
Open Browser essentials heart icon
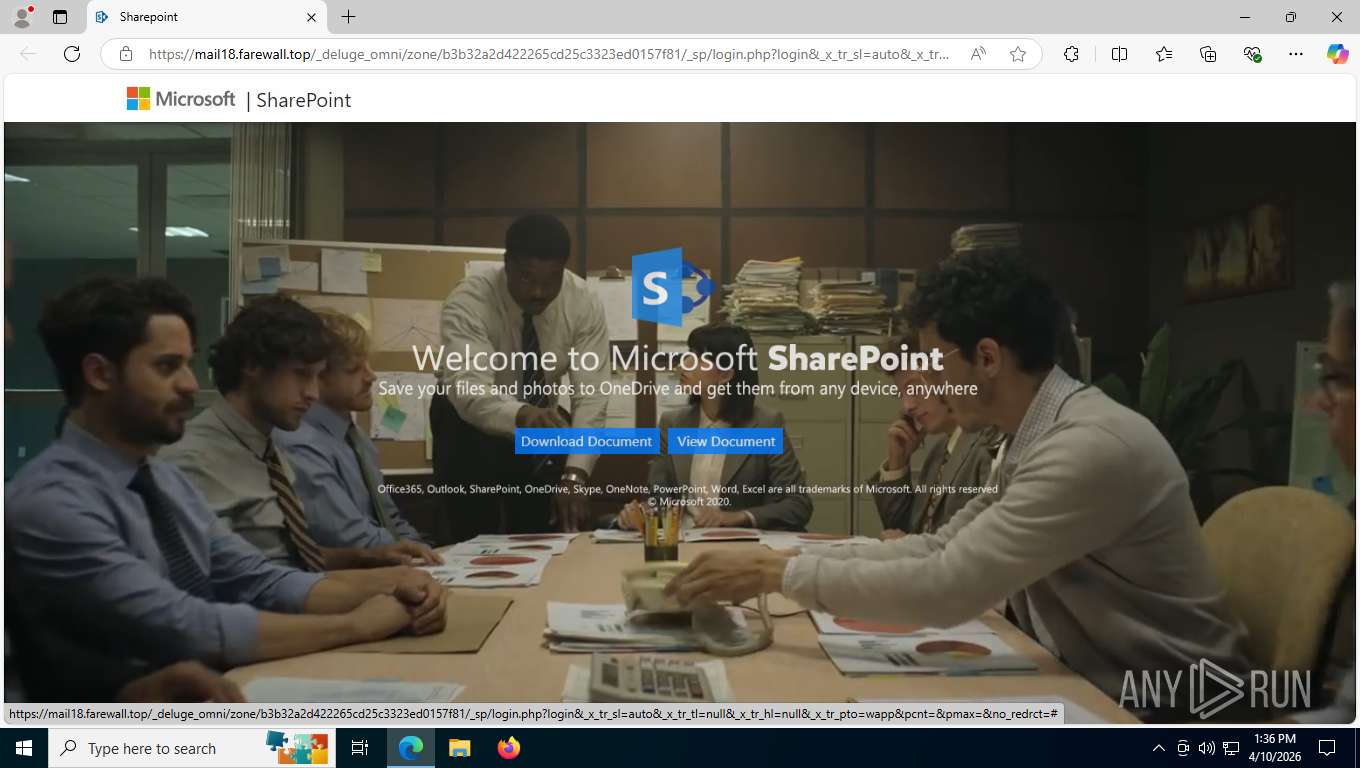pyautogui.click(x=1252, y=54)
